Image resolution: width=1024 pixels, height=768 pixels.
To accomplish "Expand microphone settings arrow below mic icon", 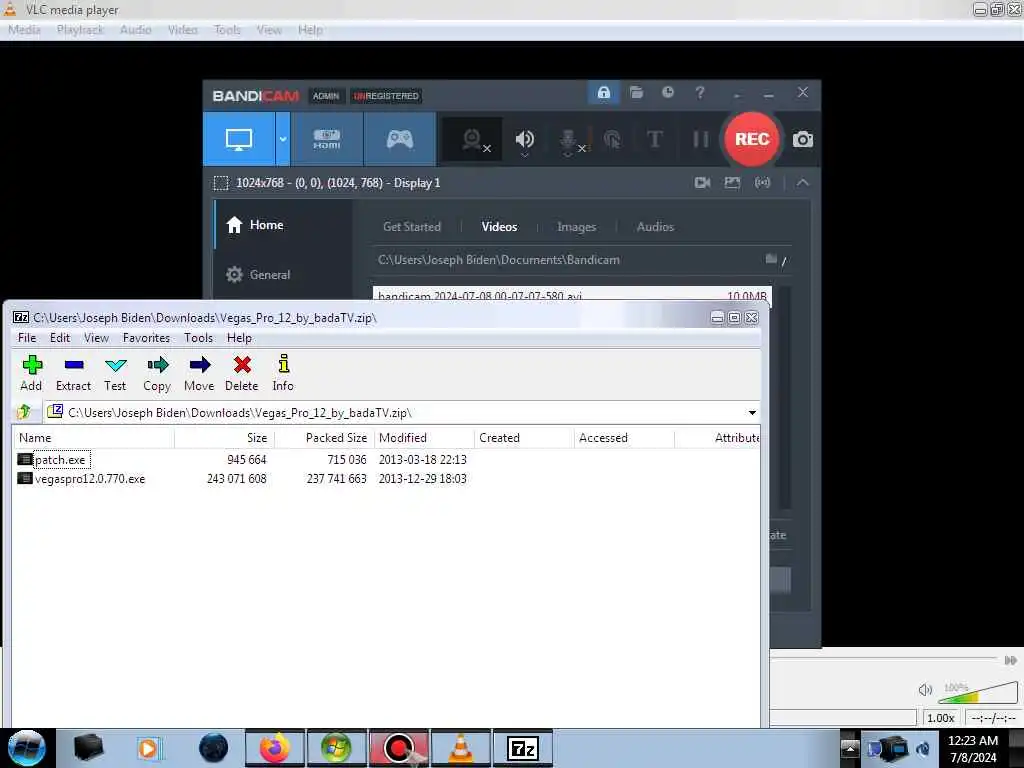I will [x=568, y=155].
